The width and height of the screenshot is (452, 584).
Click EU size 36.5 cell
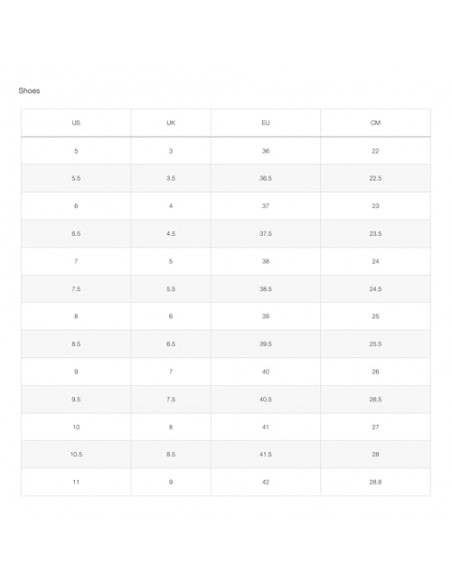pos(265,178)
